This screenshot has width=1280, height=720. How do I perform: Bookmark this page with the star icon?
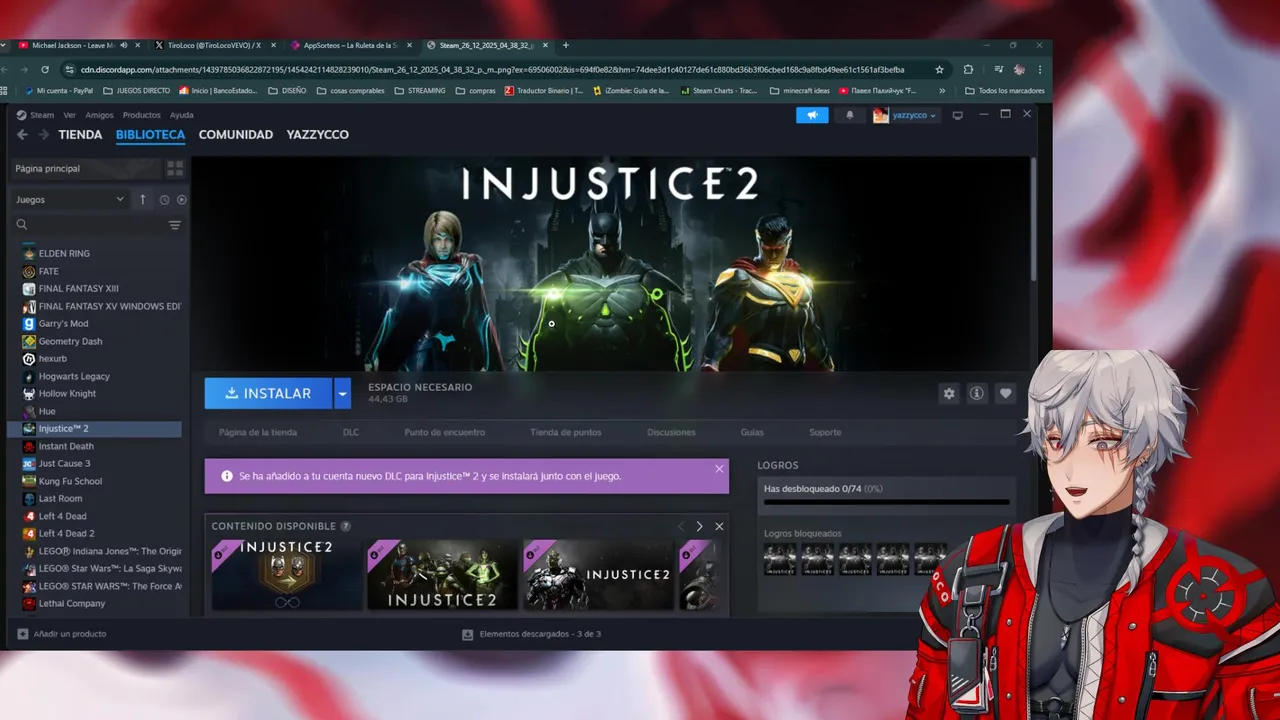point(939,69)
